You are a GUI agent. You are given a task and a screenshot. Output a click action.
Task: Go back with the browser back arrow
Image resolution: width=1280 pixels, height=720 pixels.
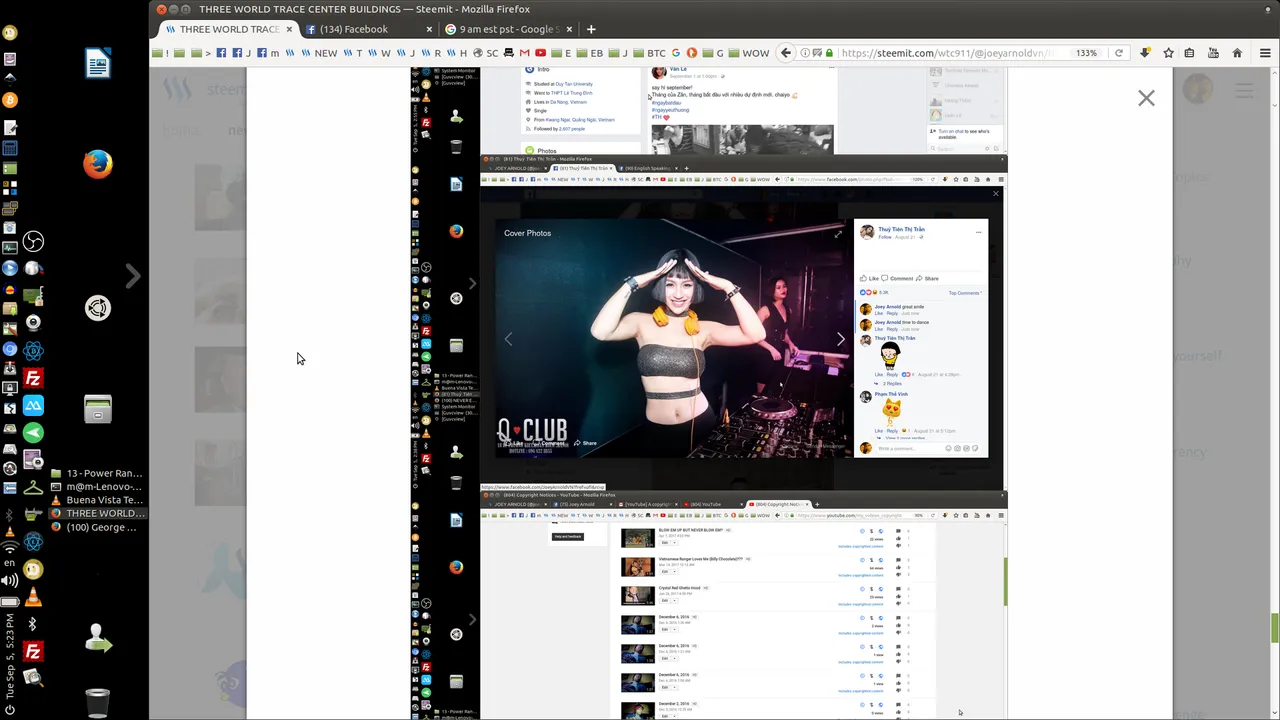point(786,53)
